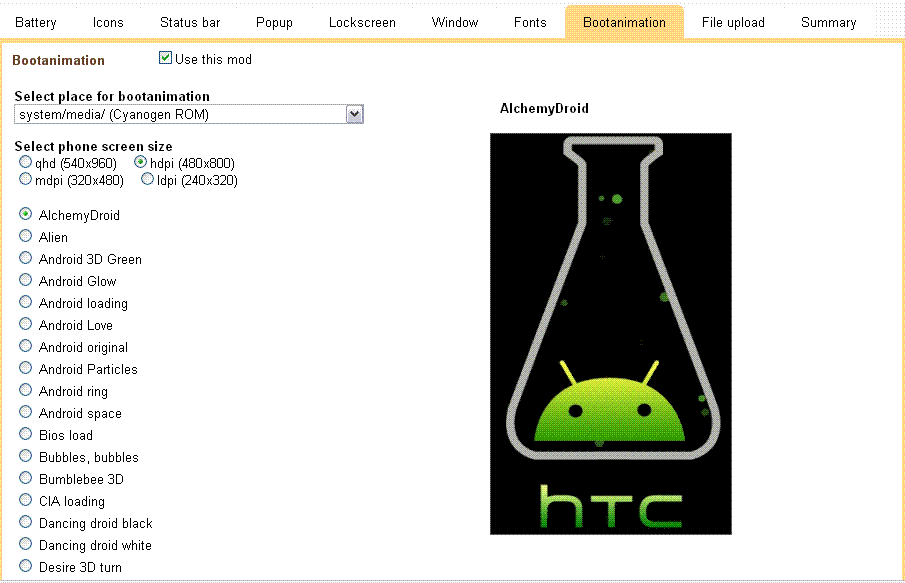Go to the File upload tab
Screen dimensions: 905x583
click(x=733, y=23)
